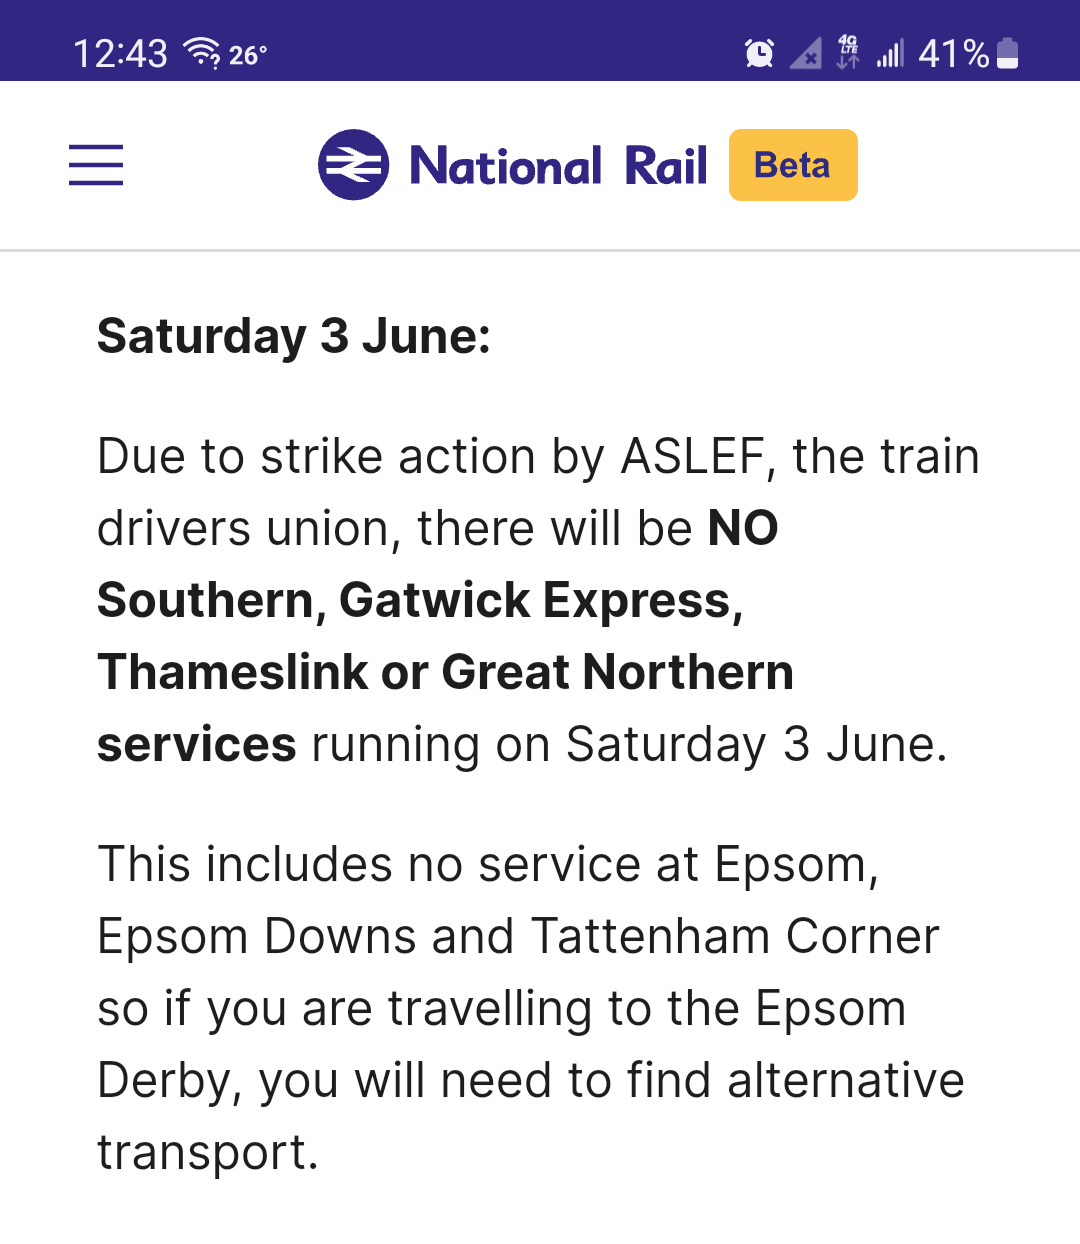Tap the alarm clock status icon
This screenshot has width=1080, height=1244.
click(760, 53)
